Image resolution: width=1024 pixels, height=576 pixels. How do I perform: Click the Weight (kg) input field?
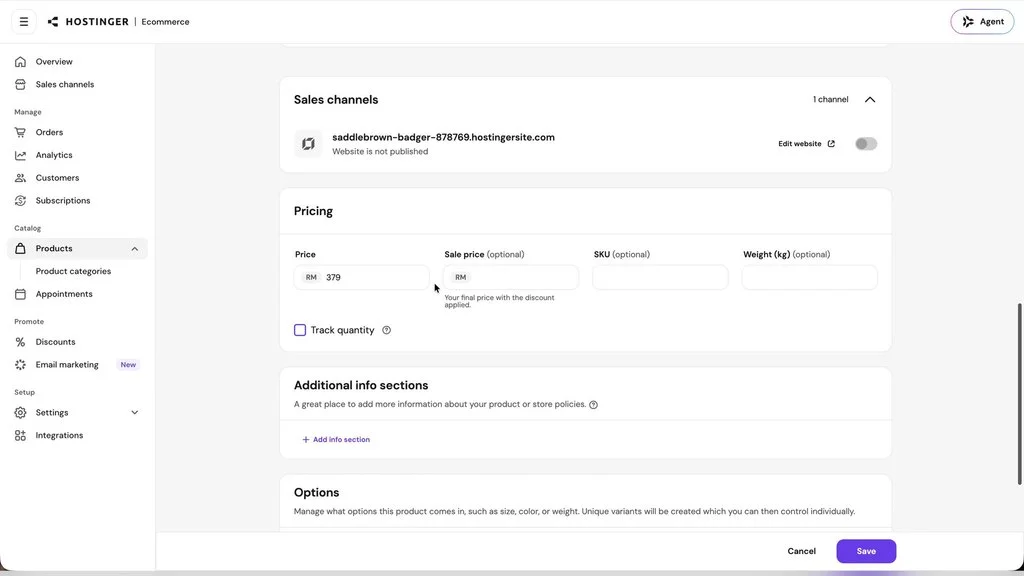point(810,278)
